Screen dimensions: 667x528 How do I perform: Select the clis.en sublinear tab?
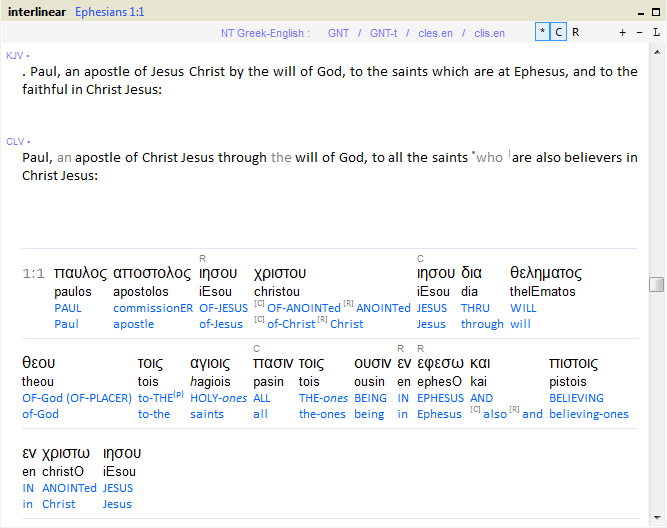pos(489,33)
